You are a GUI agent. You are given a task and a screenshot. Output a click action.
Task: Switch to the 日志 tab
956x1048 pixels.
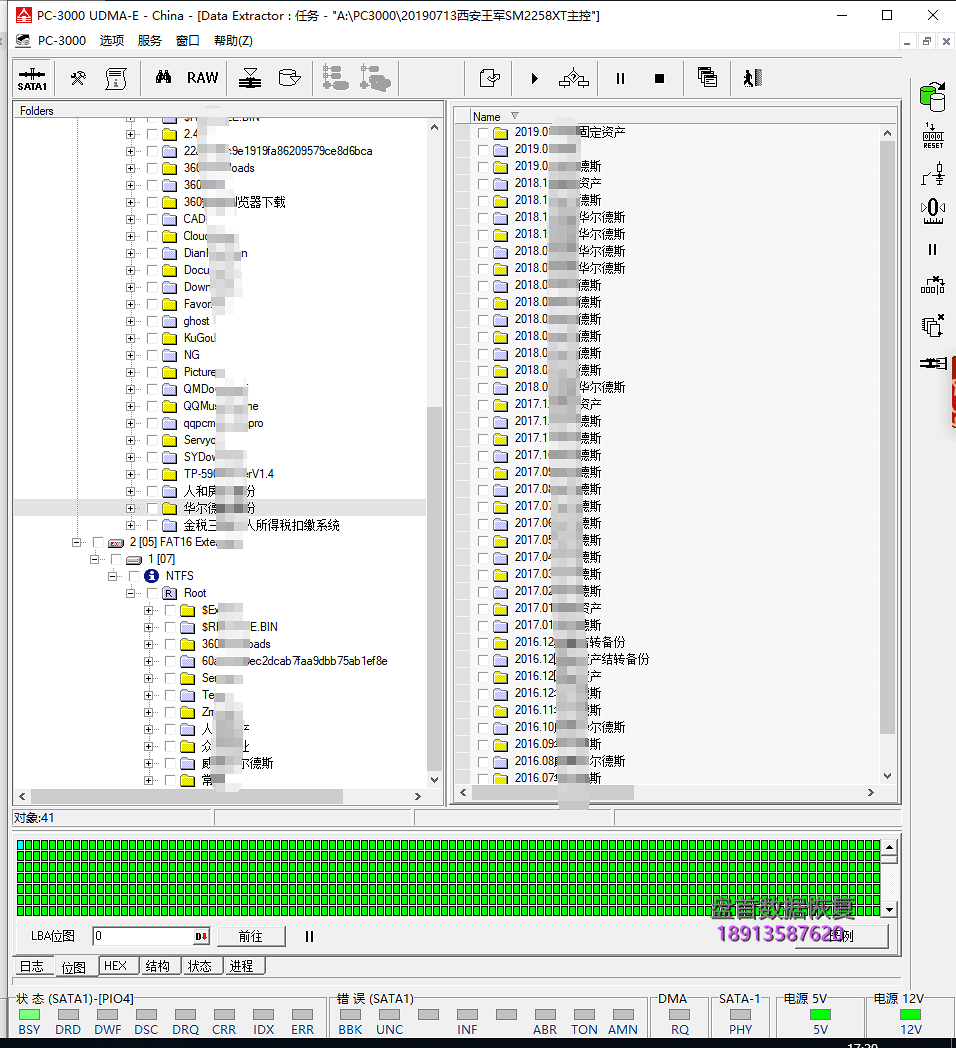32,966
